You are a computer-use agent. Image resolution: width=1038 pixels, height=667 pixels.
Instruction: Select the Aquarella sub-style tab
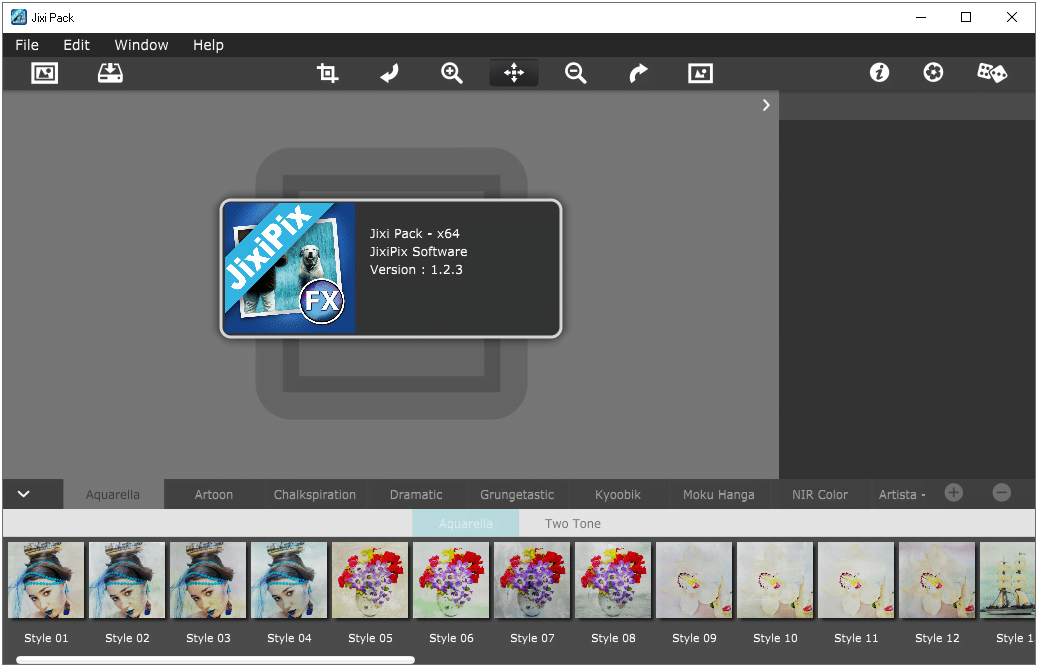pyautogui.click(x=465, y=523)
